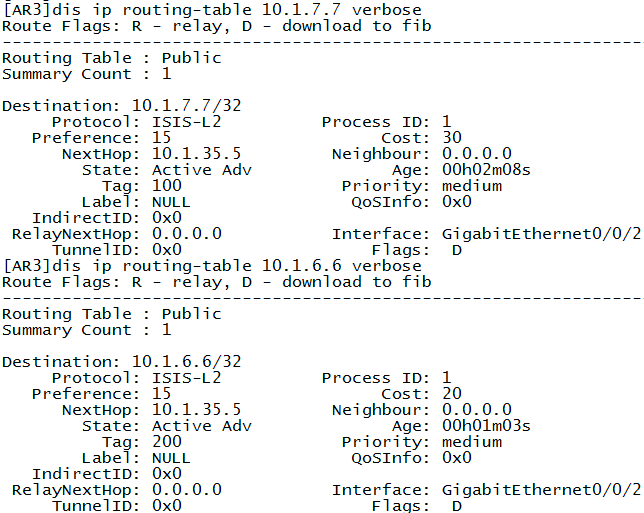The image size is (644, 513).
Task: Click first GigabitEthernet0/0/2 interface value
Action: 541,234
